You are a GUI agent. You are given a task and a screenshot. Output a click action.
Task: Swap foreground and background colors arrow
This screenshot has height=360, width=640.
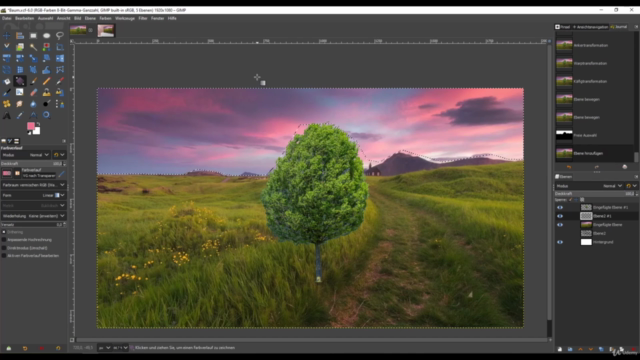pyautogui.click(x=38, y=124)
